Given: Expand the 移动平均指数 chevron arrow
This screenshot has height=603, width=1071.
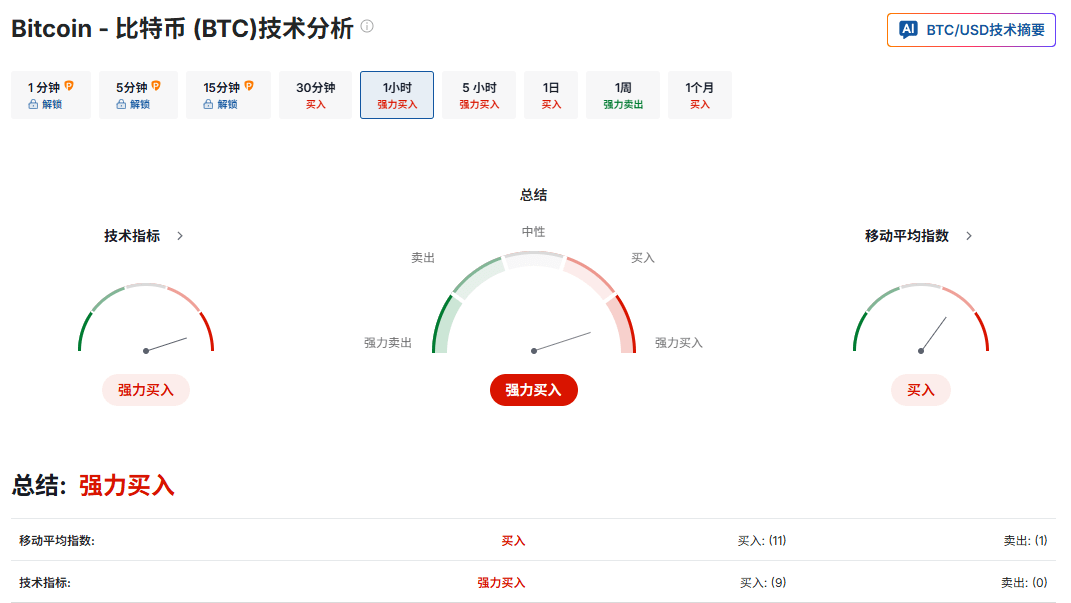Looking at the screenshot, I should [969, 236].
